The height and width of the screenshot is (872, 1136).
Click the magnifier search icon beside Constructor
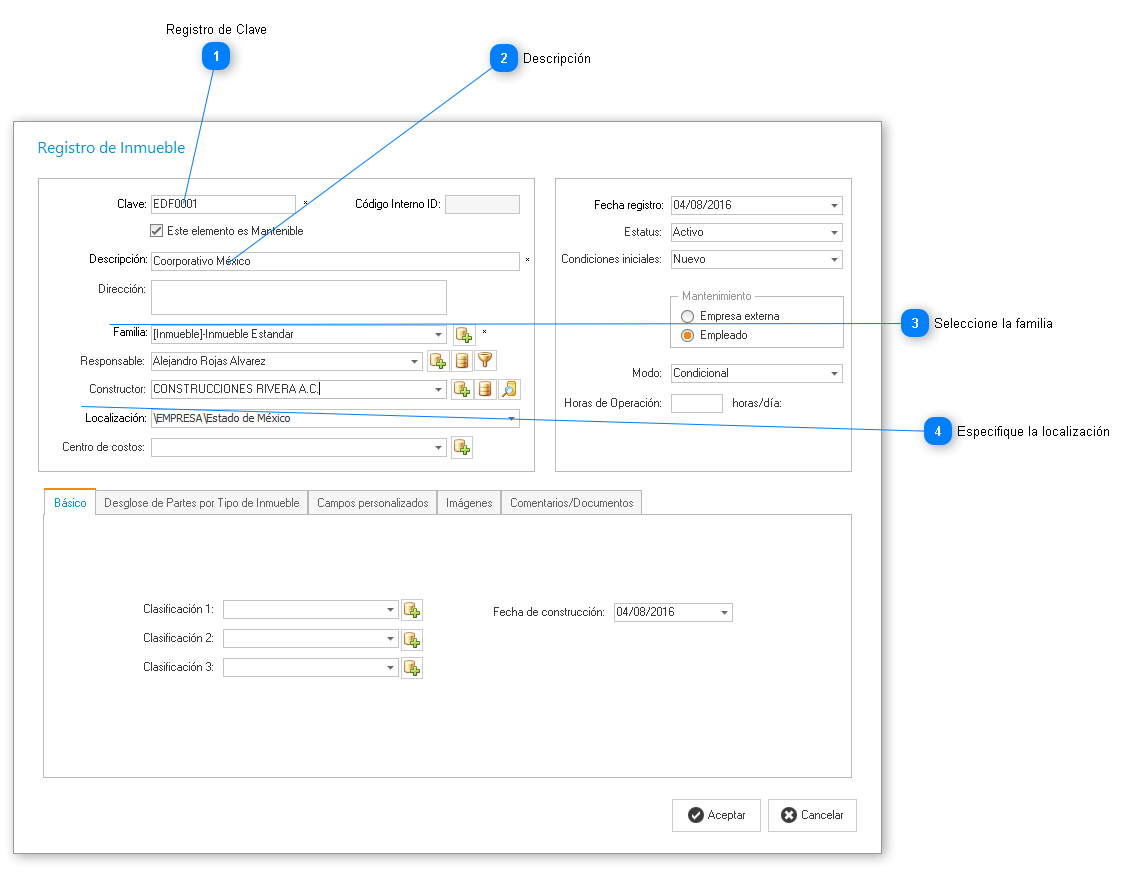pos(510,390)
